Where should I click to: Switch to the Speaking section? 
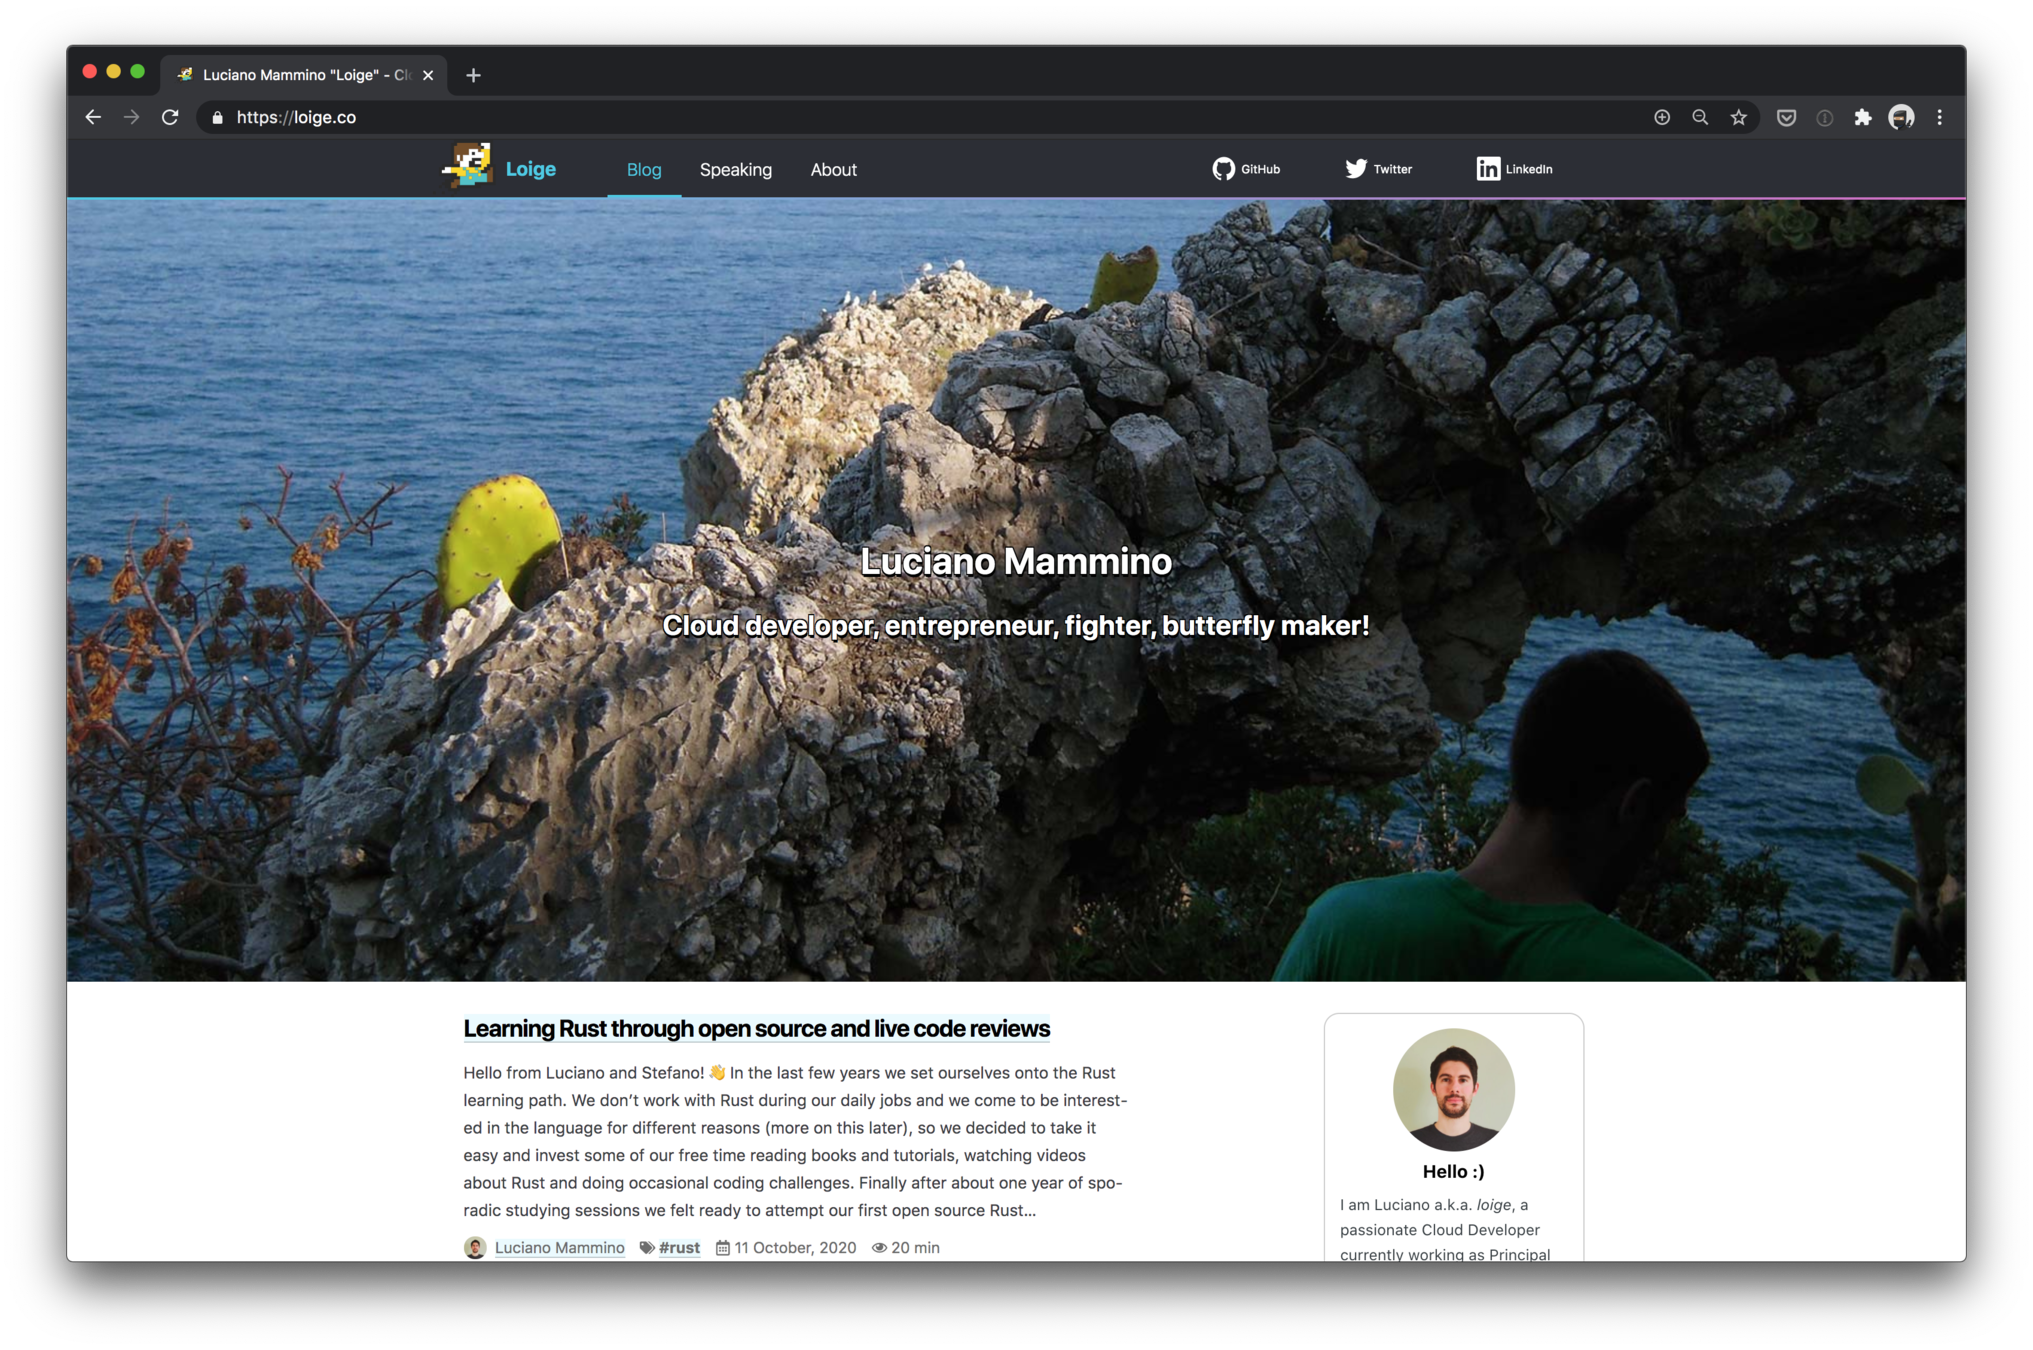click(x=735, y=170)
